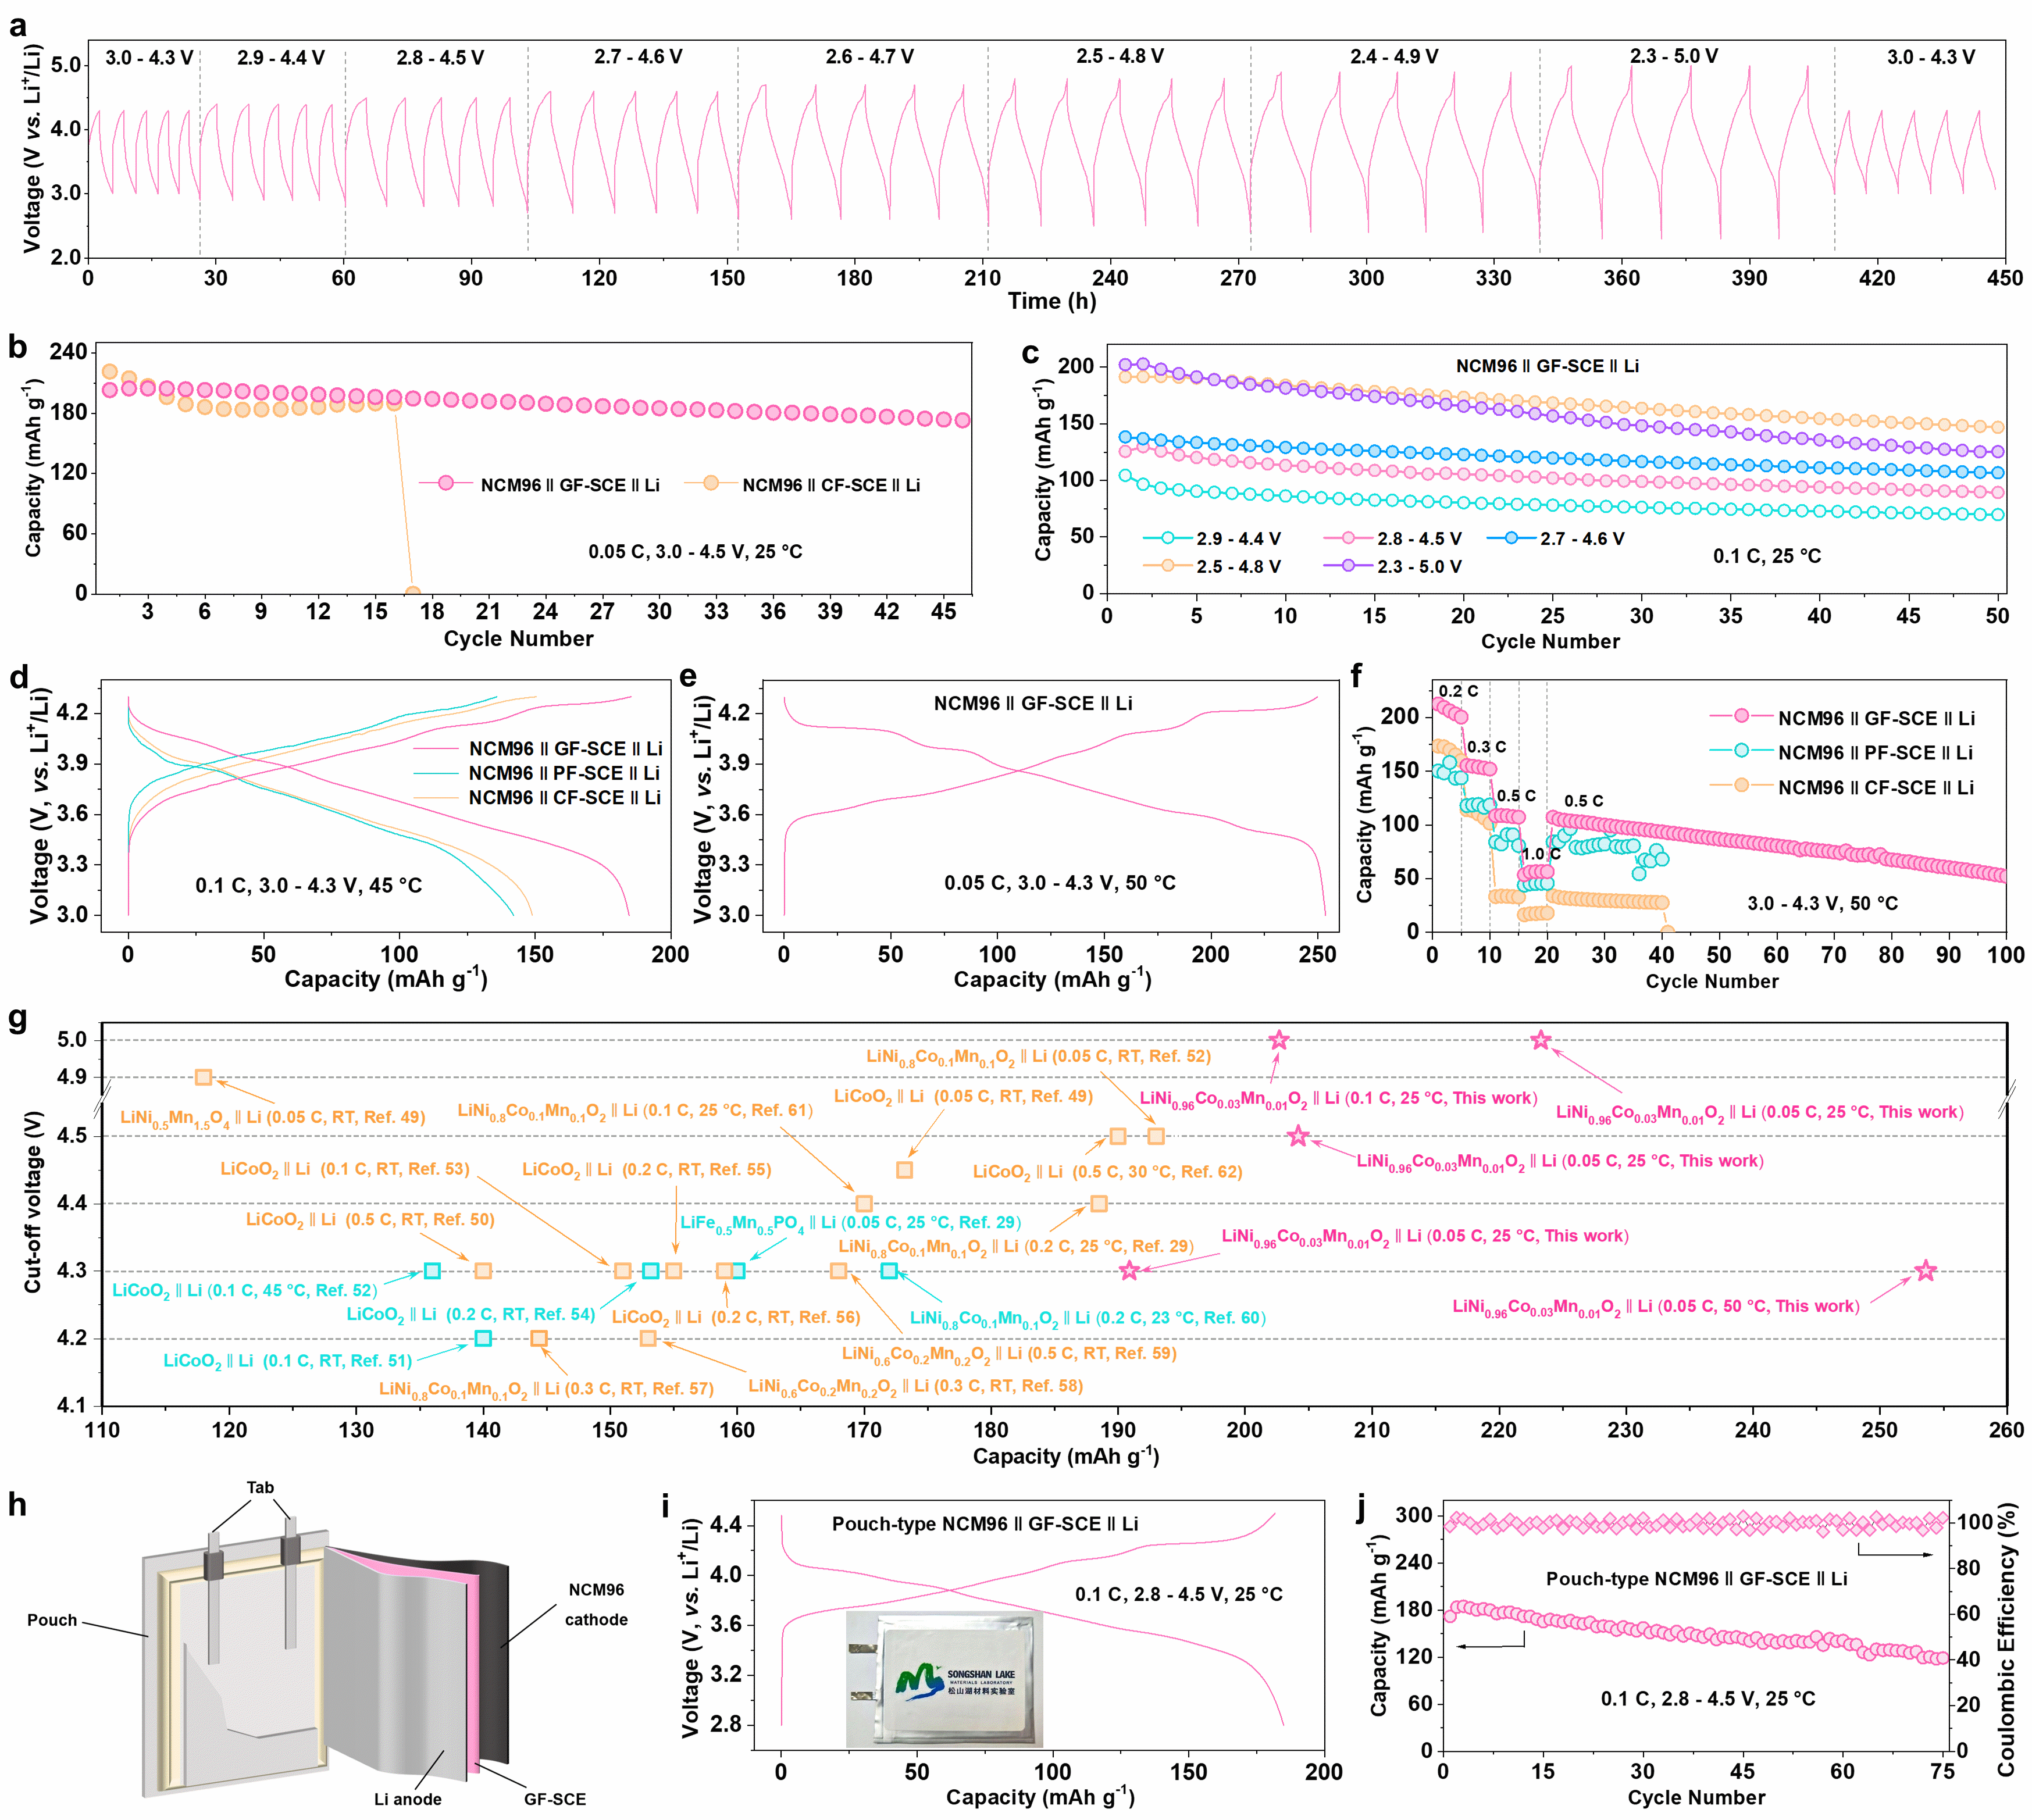
Task: Select the "2.3 - 5.0 V" label in panel a
Action: pyautogui.click(x=1674, y=57)
